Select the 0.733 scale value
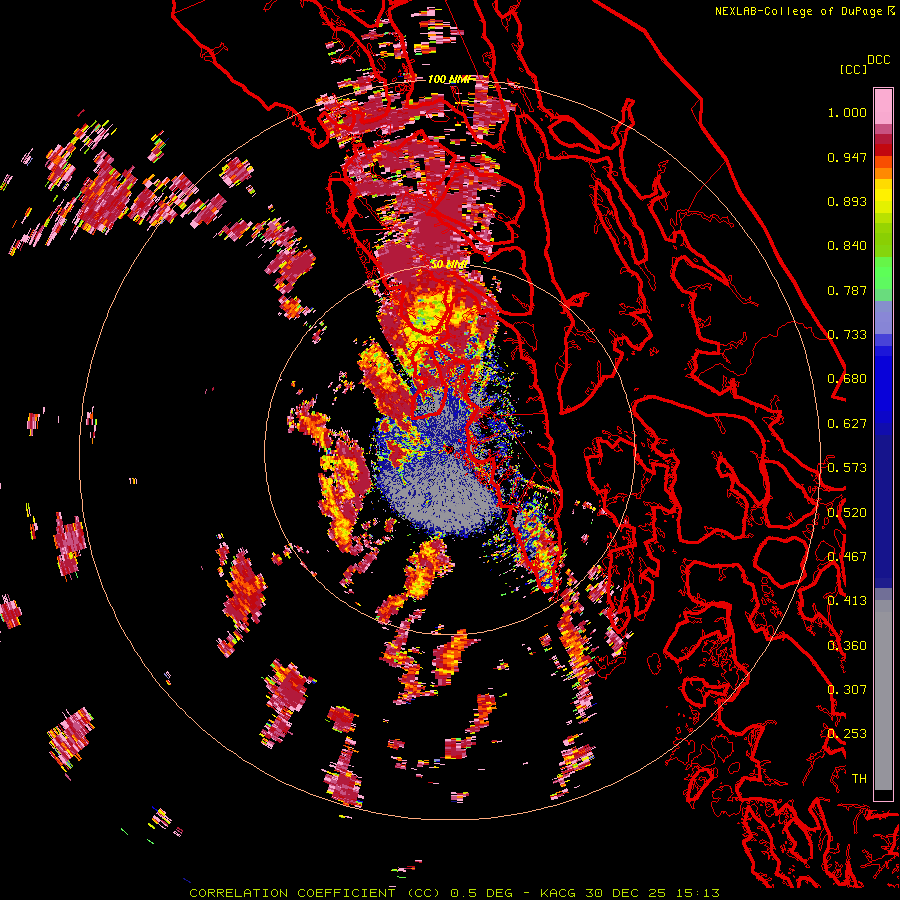The image size is (900, 900). 847,335
